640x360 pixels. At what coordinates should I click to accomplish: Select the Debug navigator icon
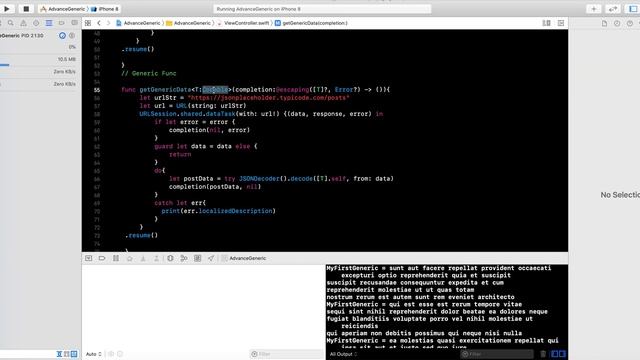(x=49, y=23)
